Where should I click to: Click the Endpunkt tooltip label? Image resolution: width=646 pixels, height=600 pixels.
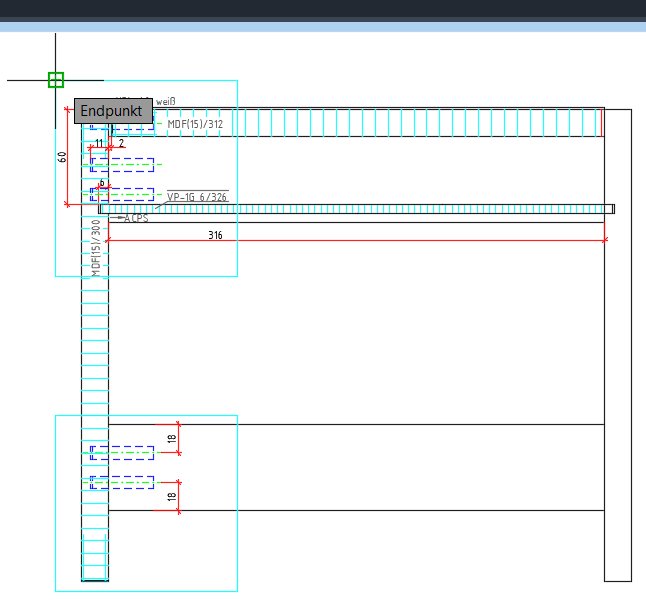112,111
